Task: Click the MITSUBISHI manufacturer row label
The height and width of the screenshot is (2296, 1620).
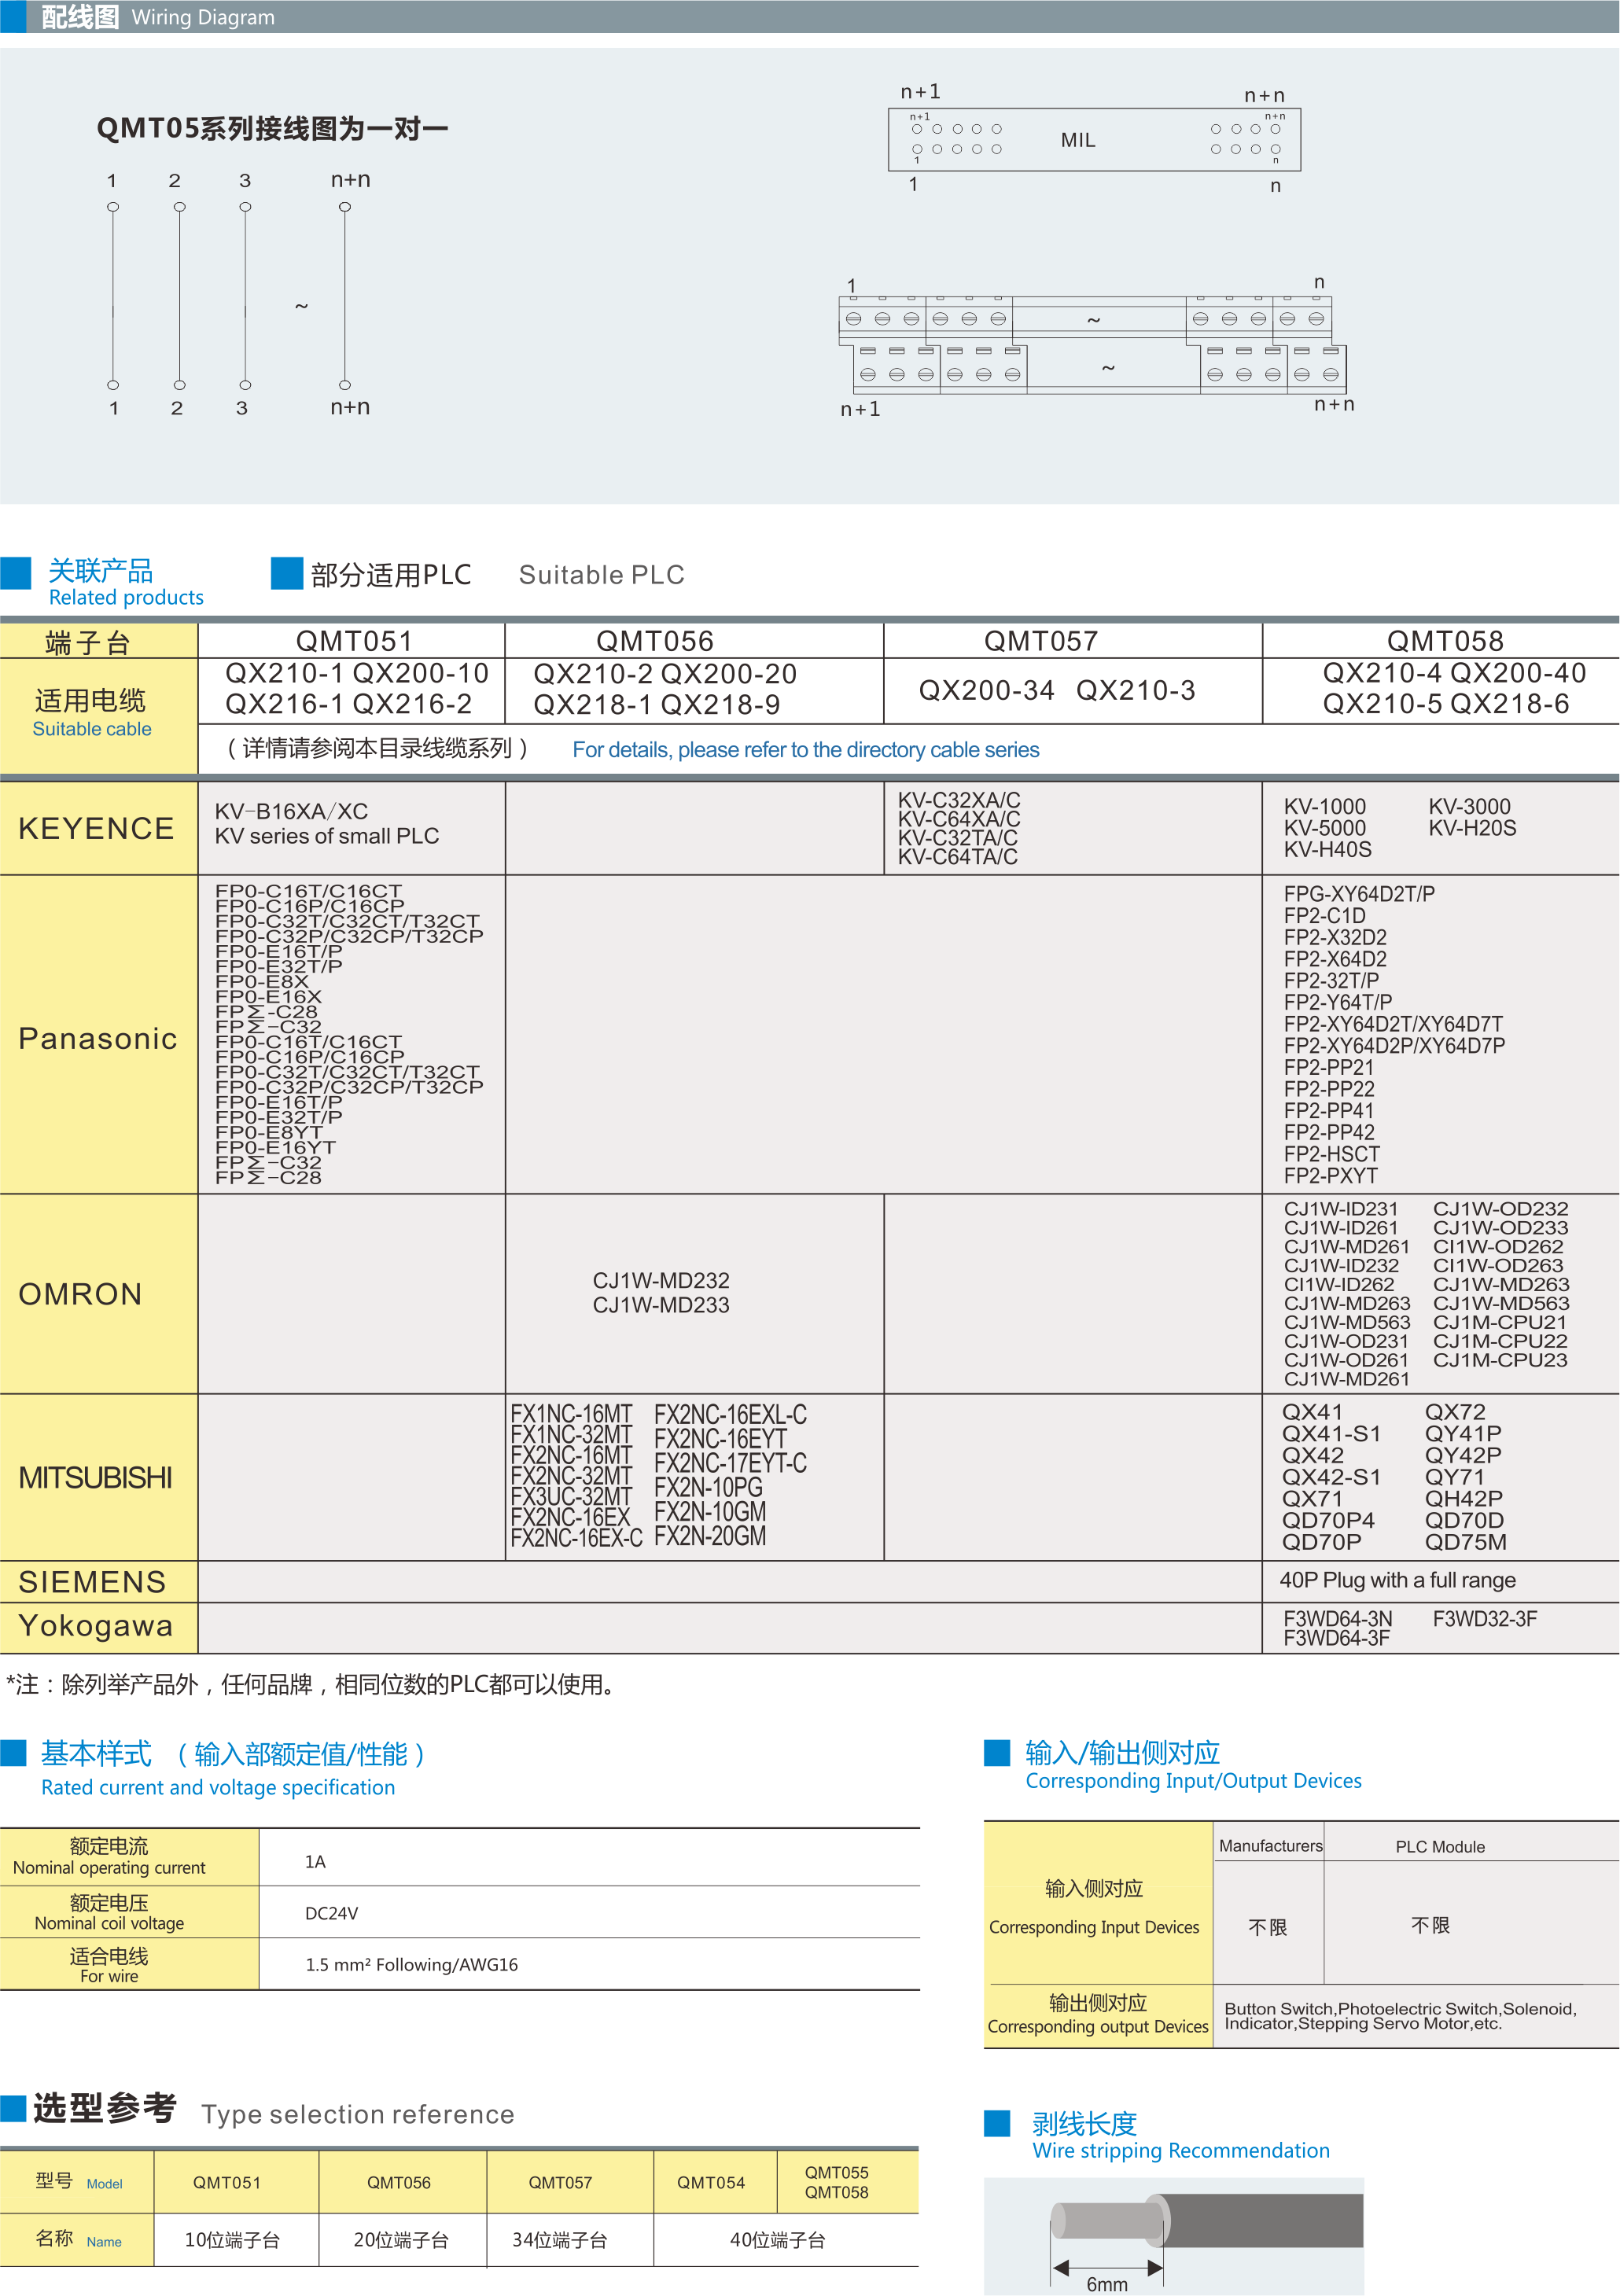Action: click(95, 1478)
